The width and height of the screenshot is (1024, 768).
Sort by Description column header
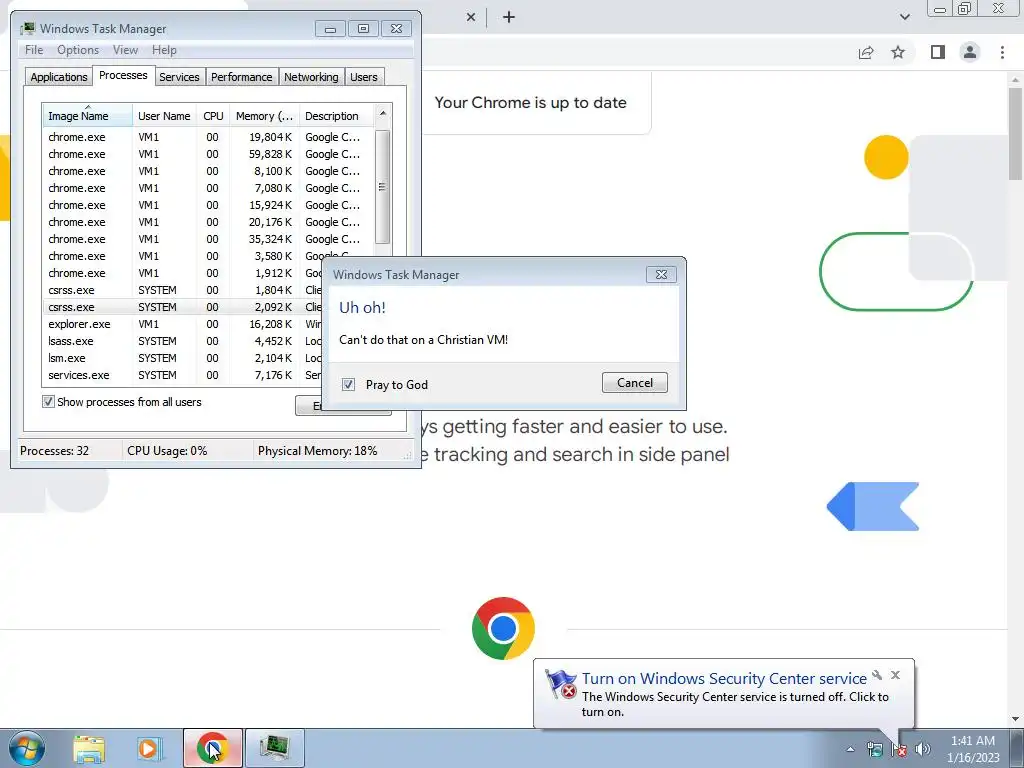[x=336, y=116]
